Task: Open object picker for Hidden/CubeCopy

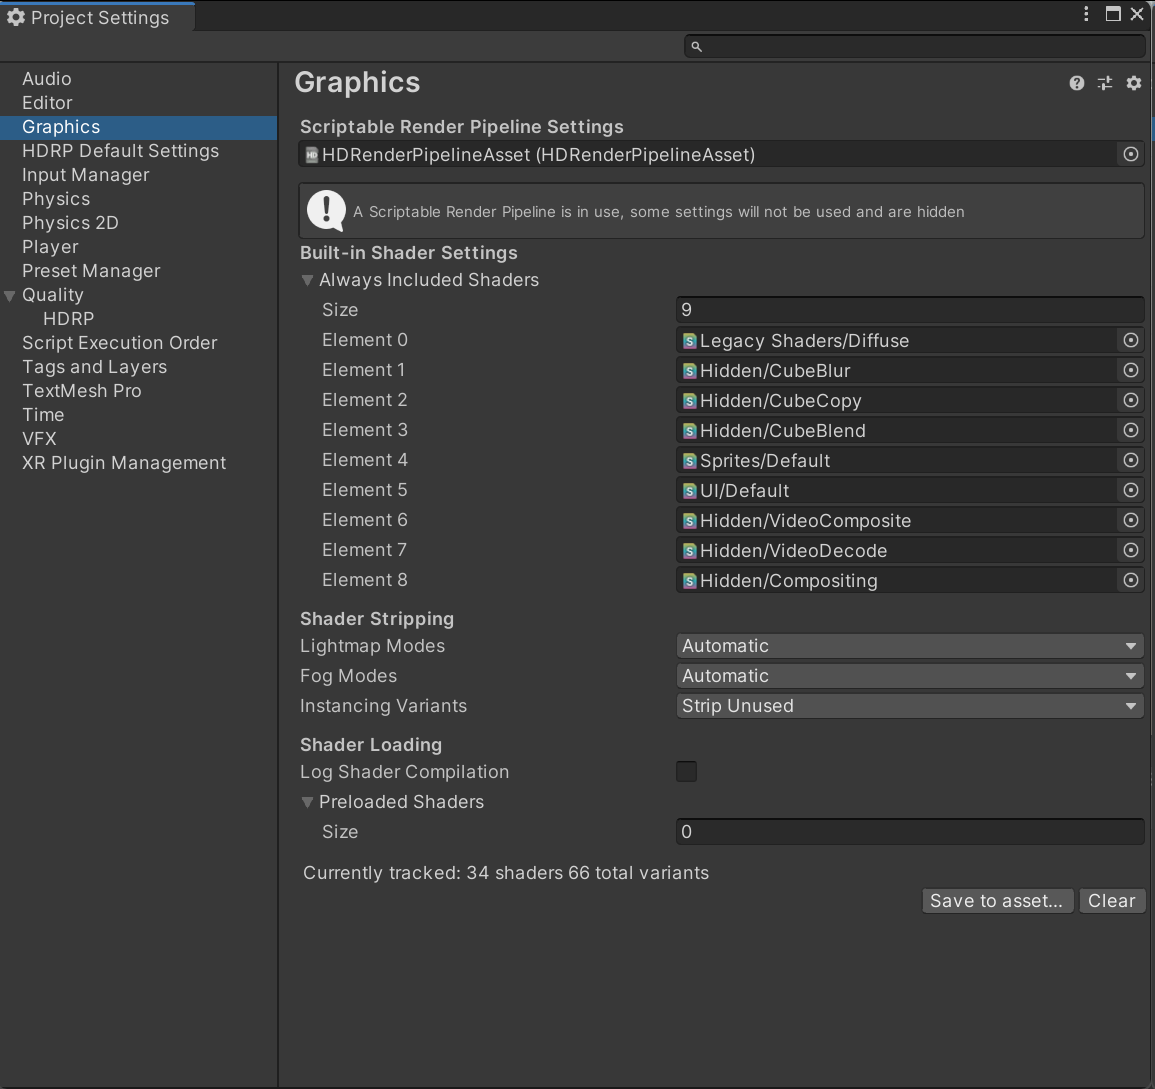Action: pos(1131,400)
